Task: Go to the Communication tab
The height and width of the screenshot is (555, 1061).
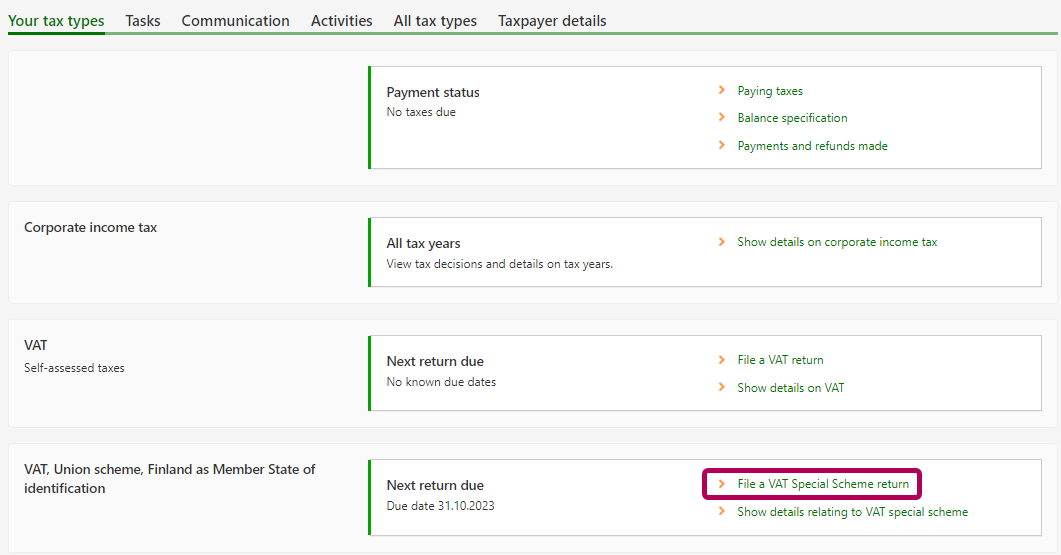Action: click(235, 21)
